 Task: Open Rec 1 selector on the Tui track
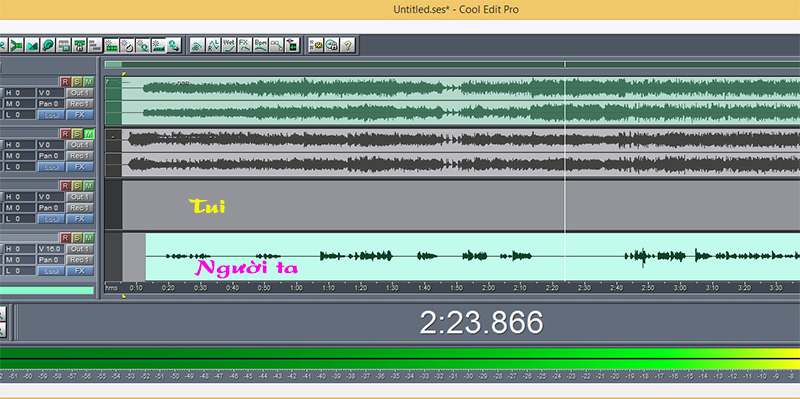(80, 208)
